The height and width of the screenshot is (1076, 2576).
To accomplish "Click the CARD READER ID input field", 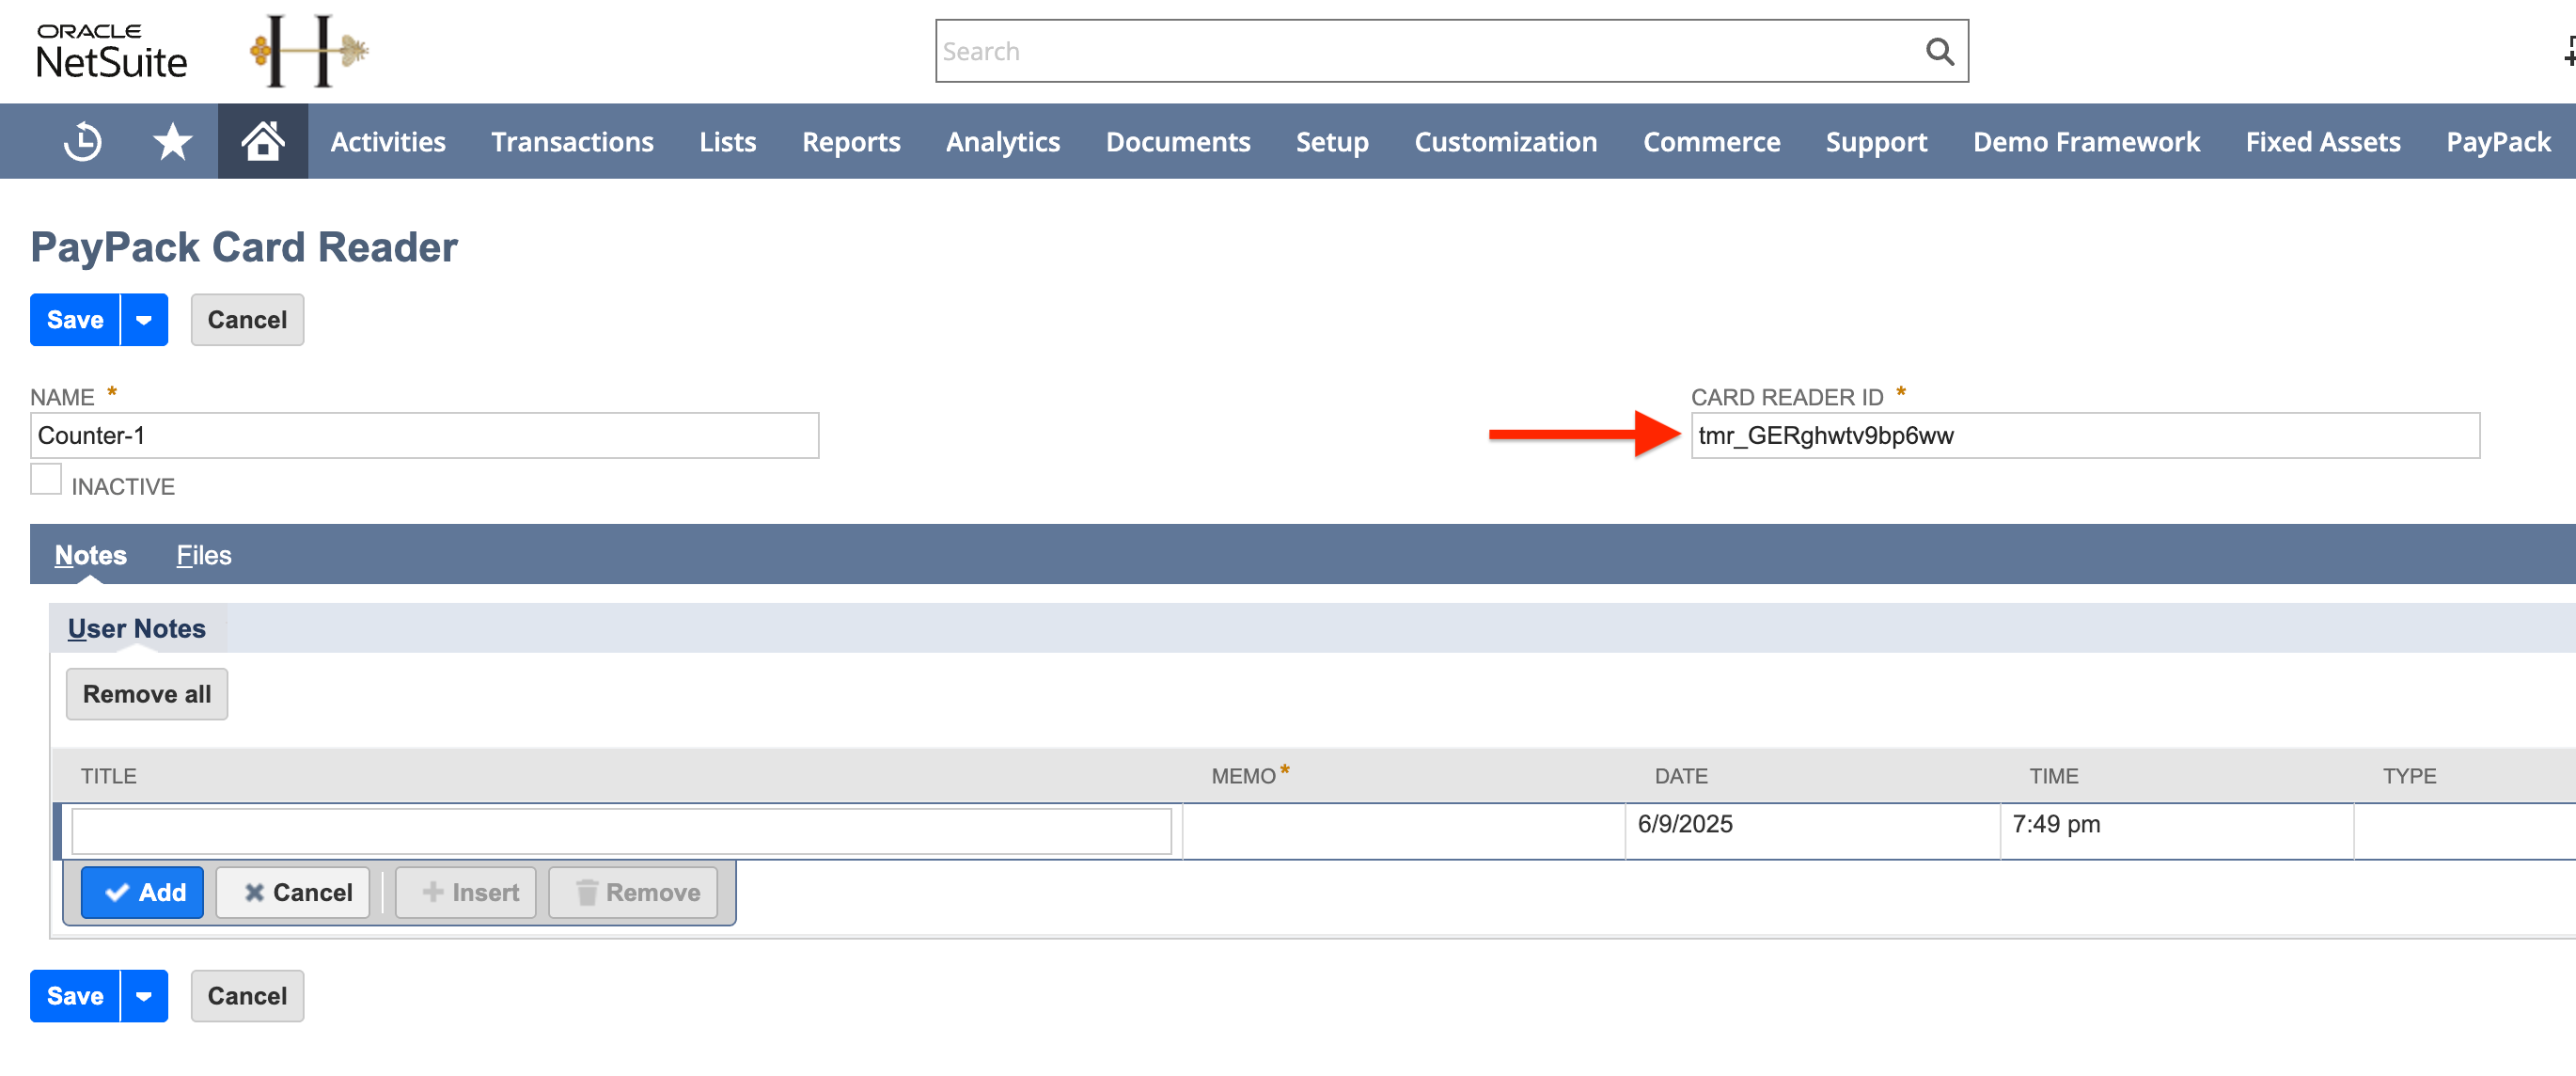I will click(2085, 435).
